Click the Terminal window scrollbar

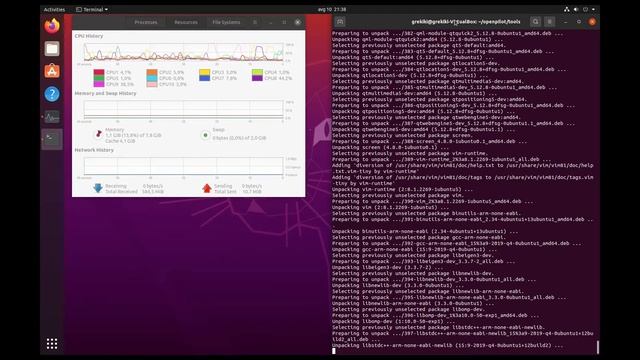coord(598,347)
